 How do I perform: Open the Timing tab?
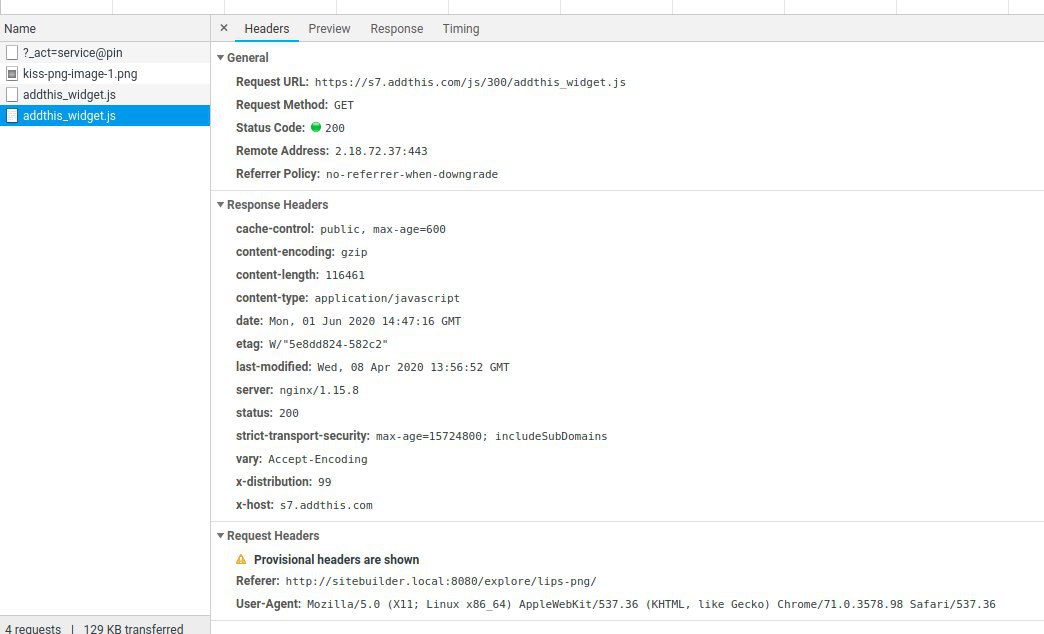(461, 29)
